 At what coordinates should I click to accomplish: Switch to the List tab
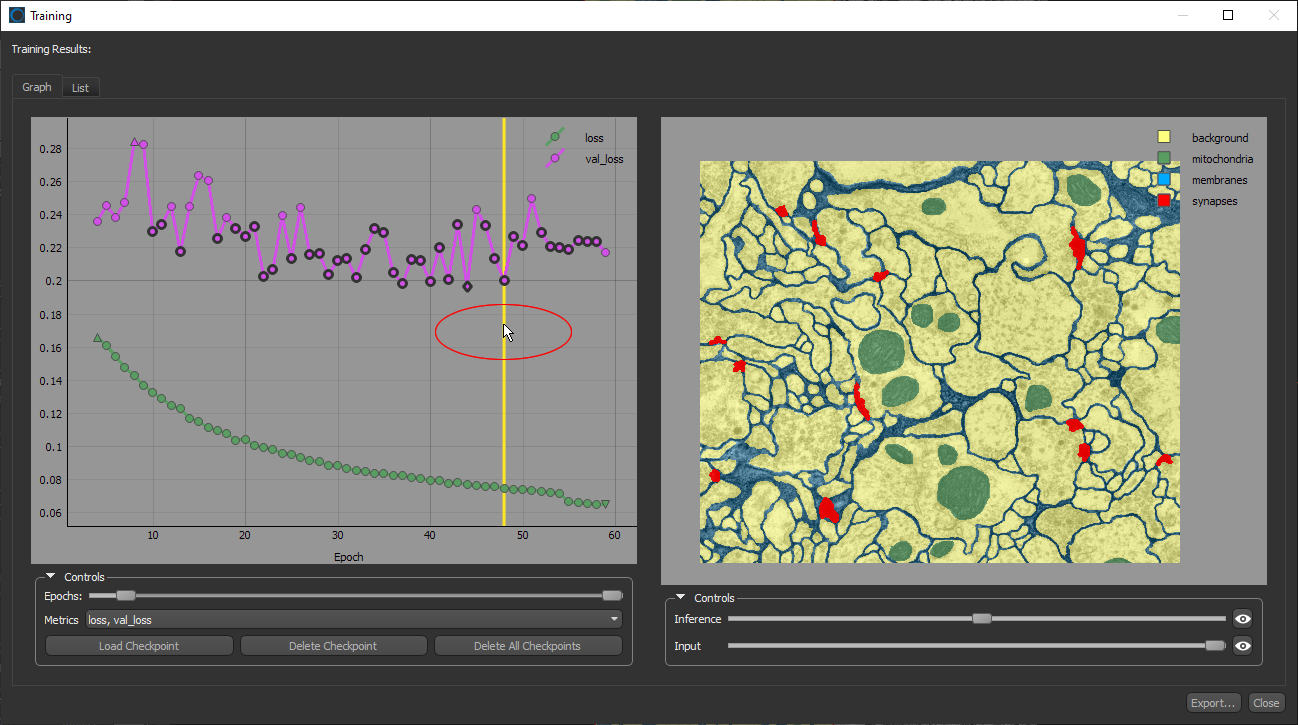tap(80, 88)
